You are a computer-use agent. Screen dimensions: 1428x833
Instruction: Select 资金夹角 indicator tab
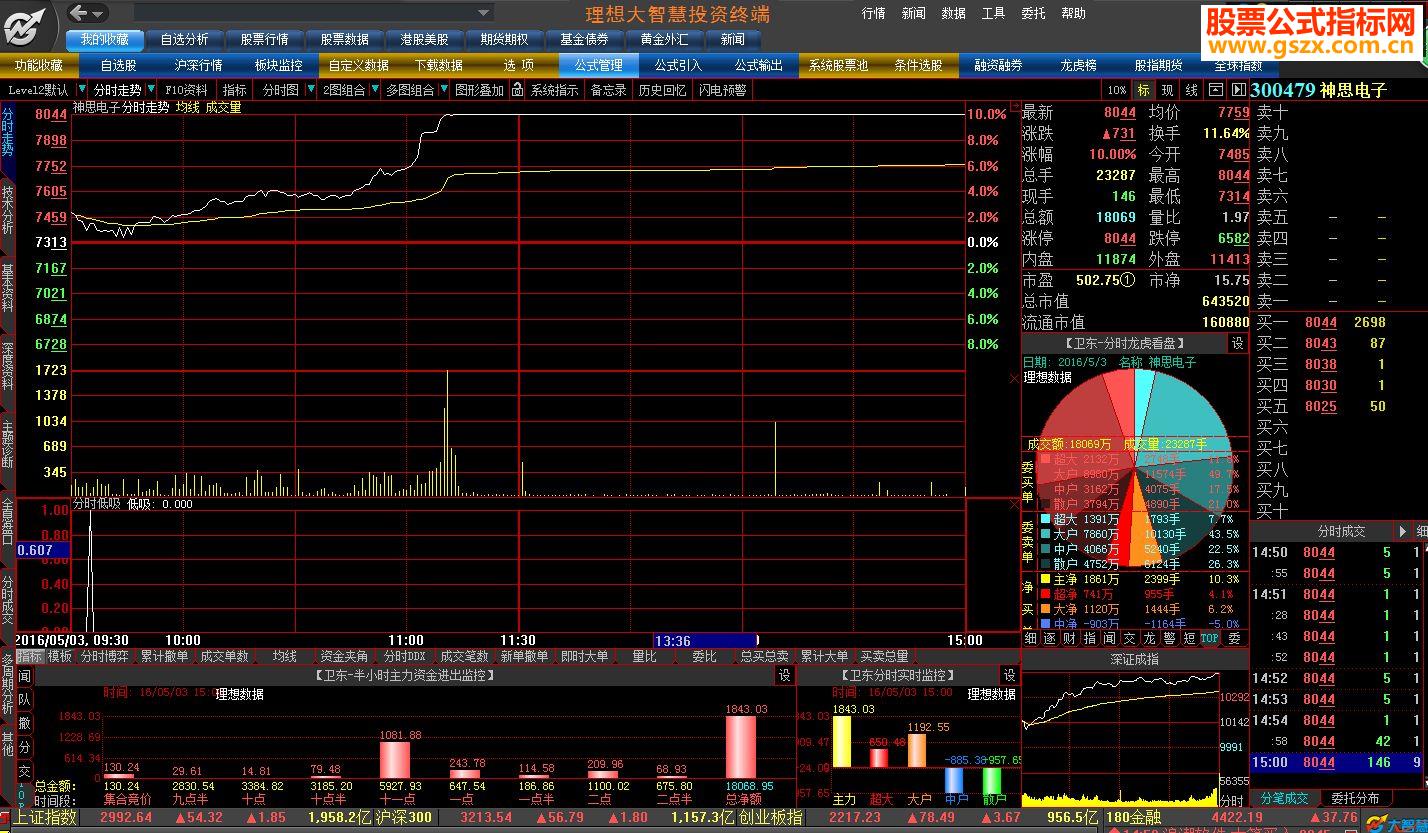[x=344, y=656]
